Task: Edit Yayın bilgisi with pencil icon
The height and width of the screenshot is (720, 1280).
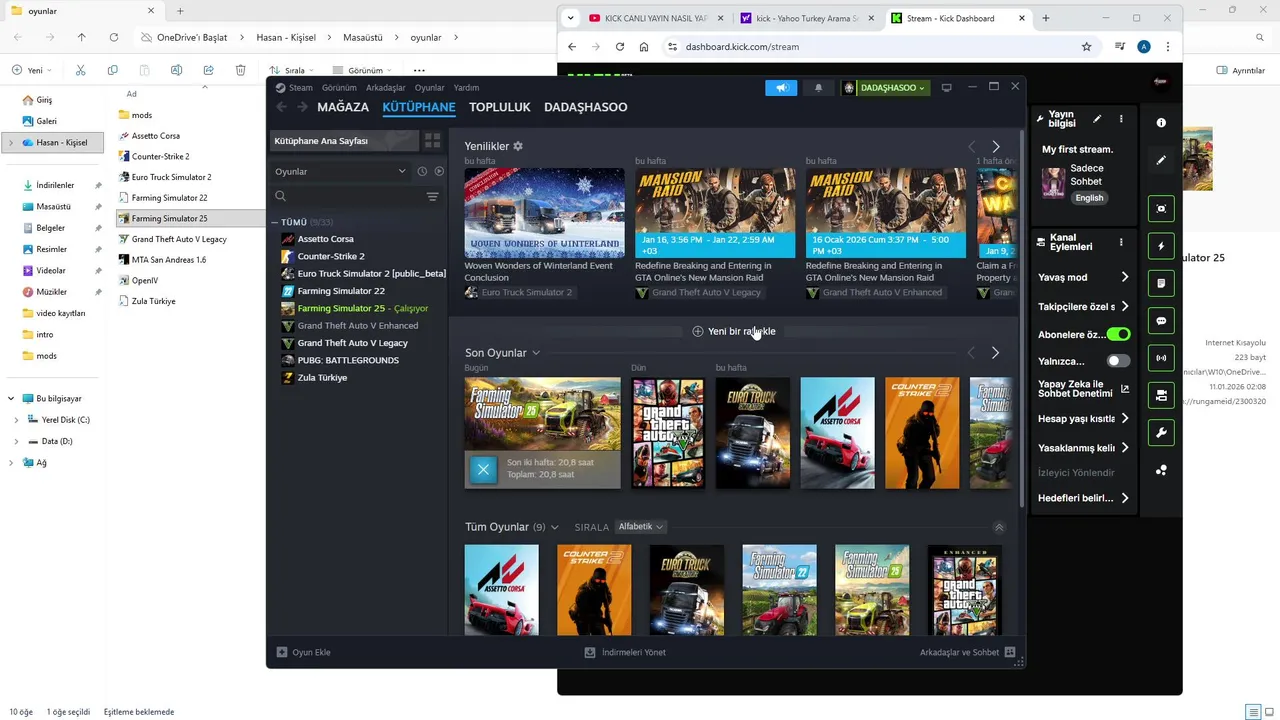Action: (1097, 119)
